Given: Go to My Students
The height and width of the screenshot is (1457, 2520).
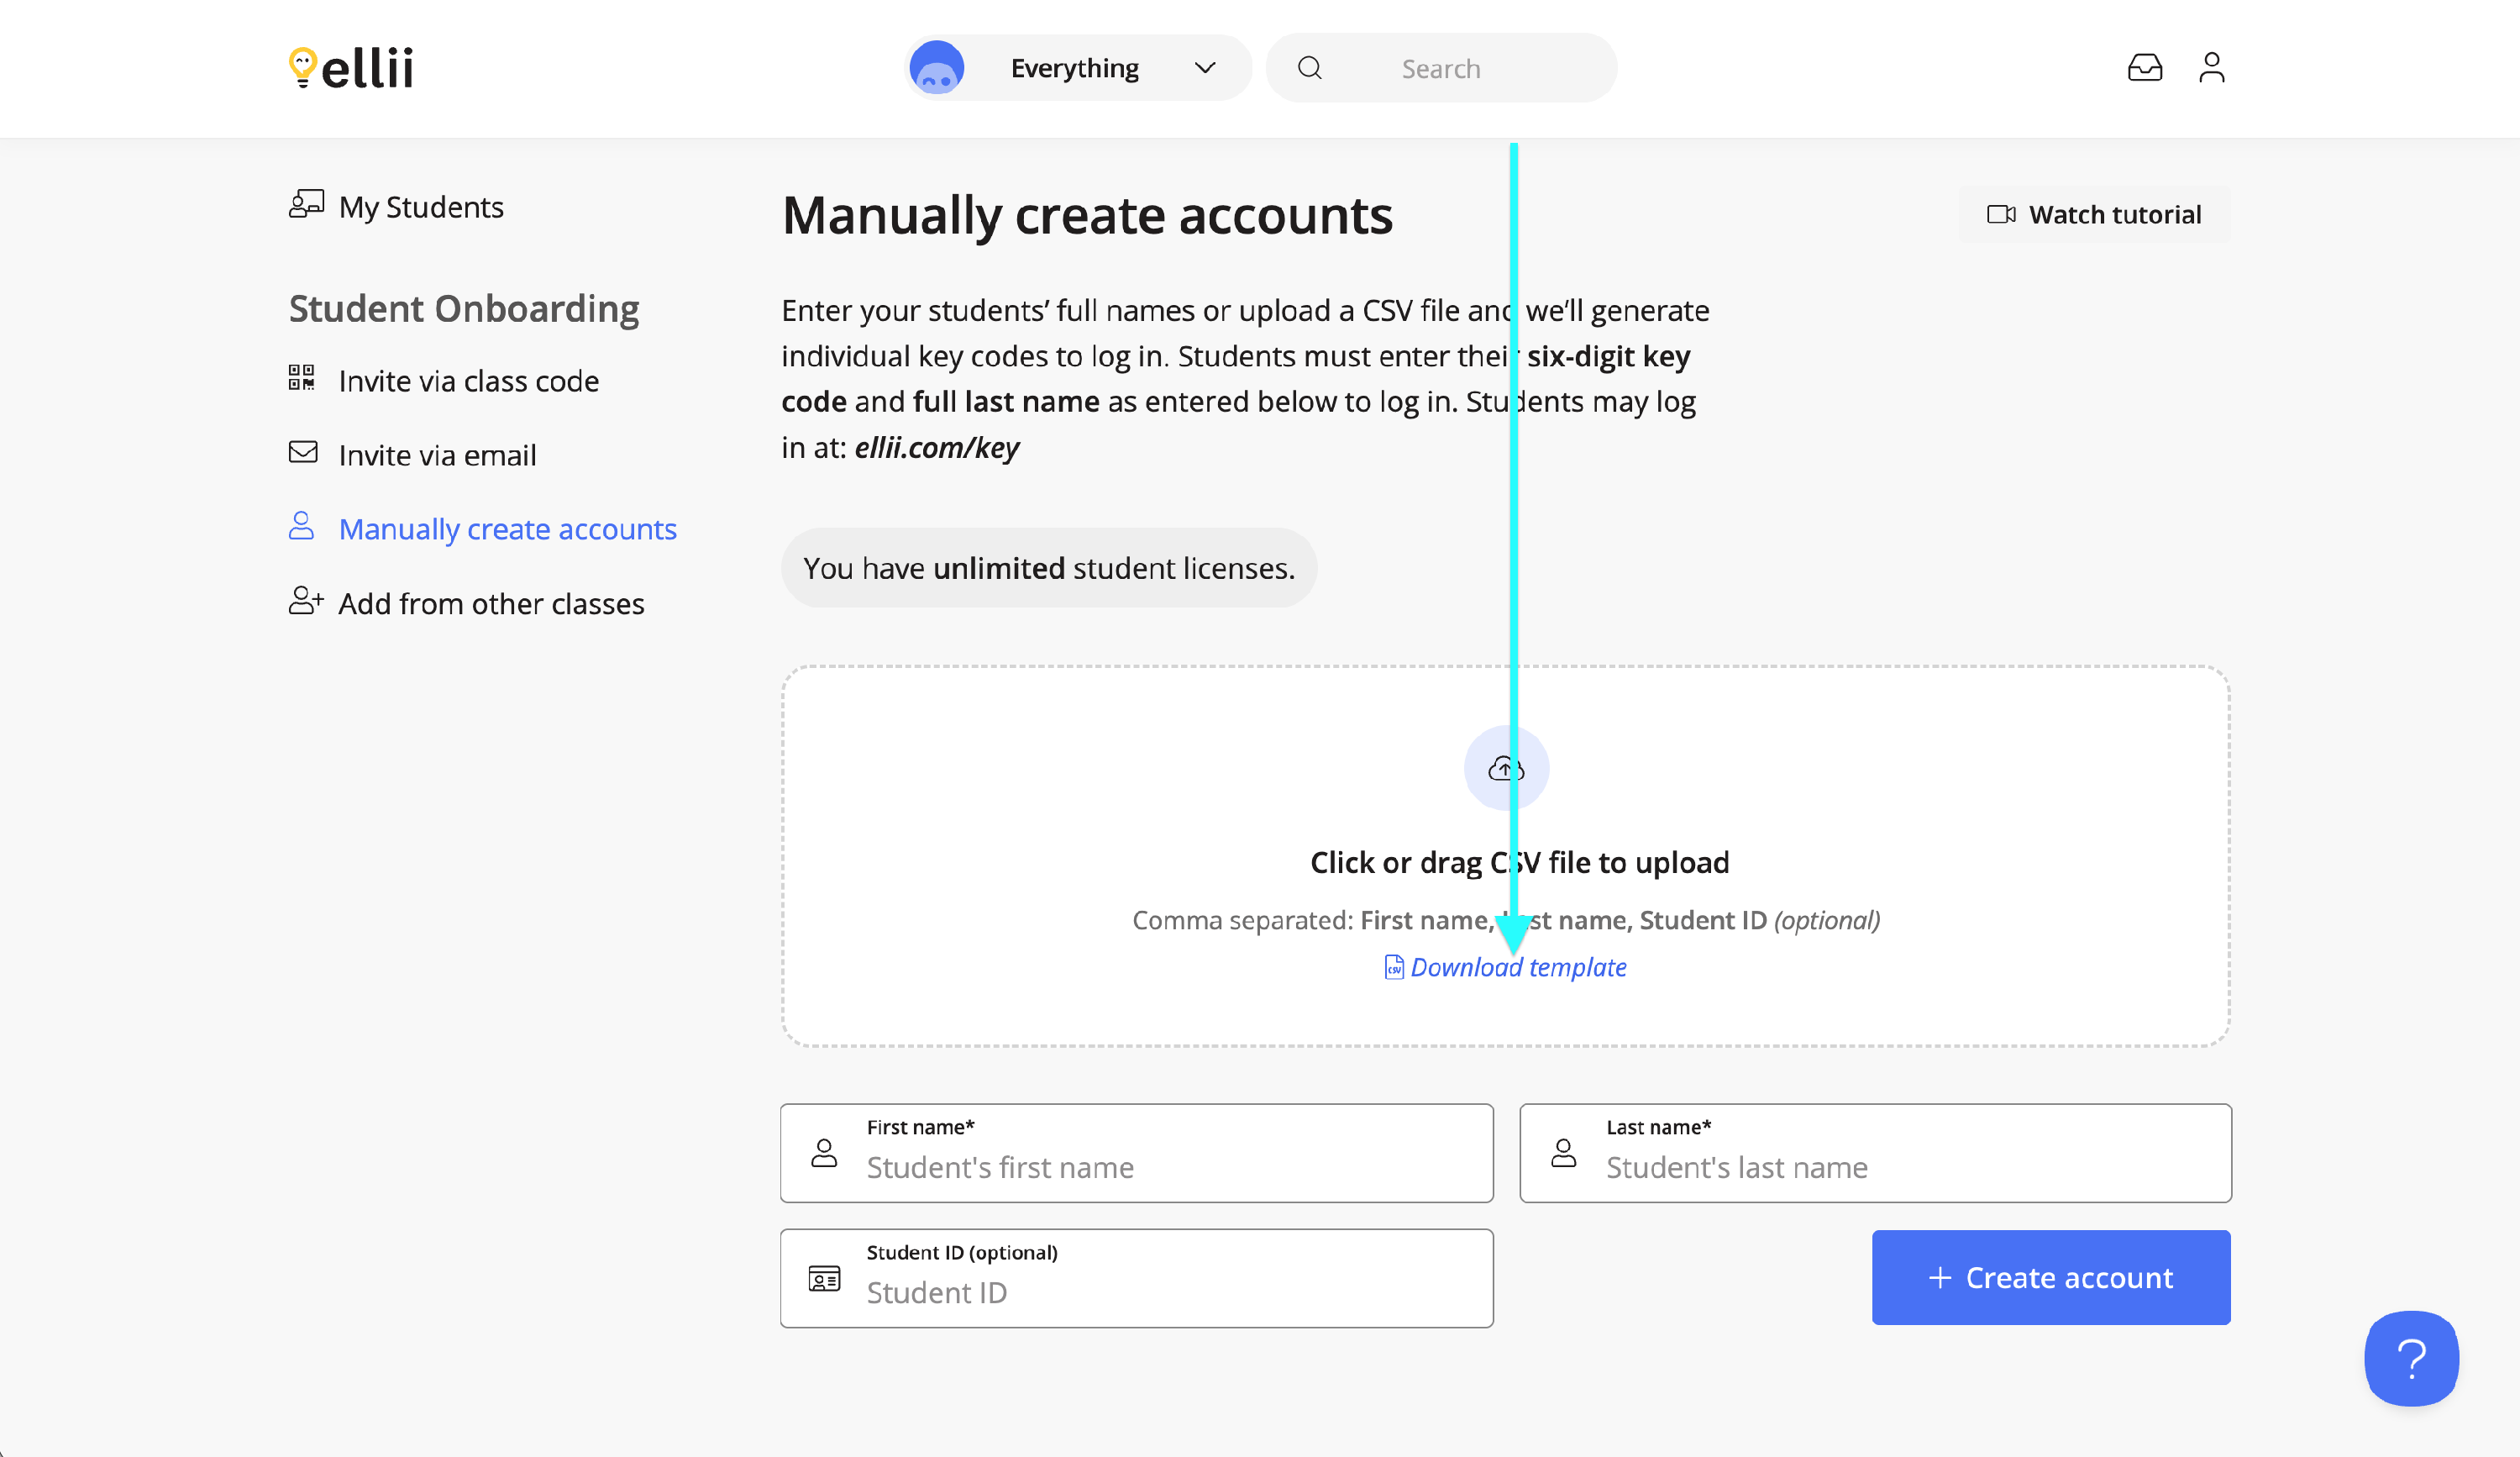Looking at the screenshot, I should [x=420, y=207].
